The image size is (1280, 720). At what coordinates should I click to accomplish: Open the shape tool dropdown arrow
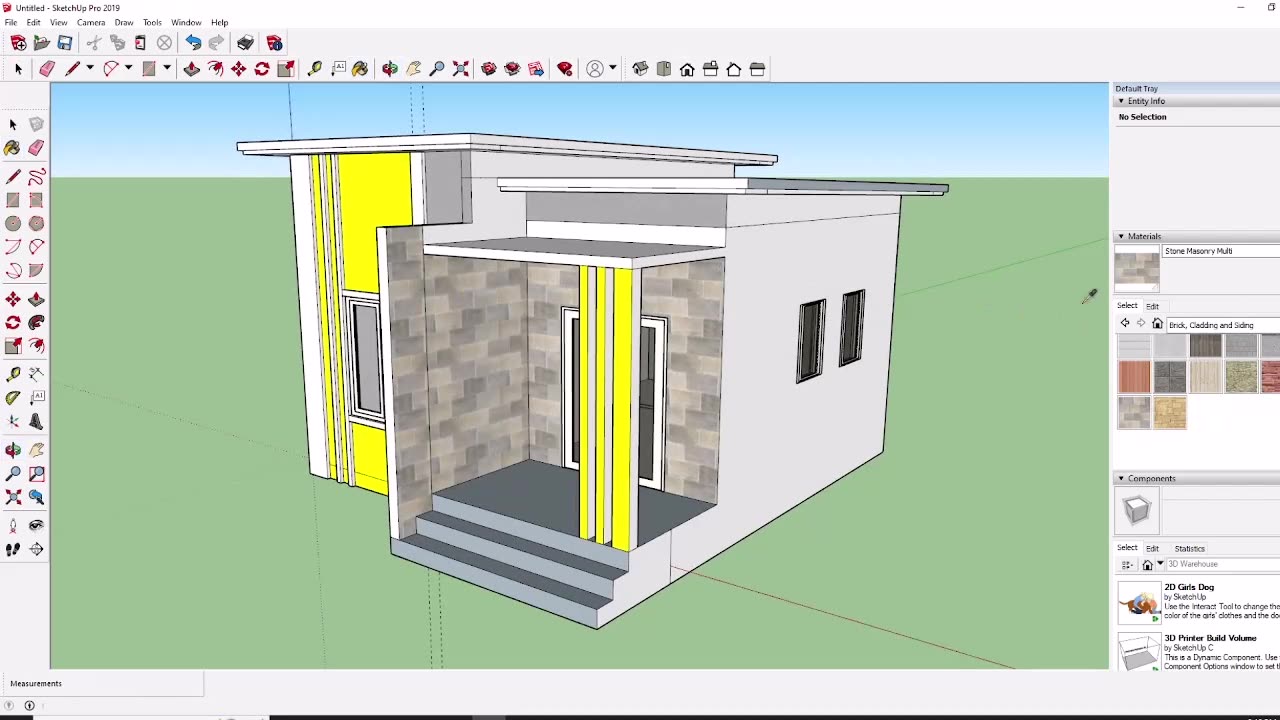point(166,69)
